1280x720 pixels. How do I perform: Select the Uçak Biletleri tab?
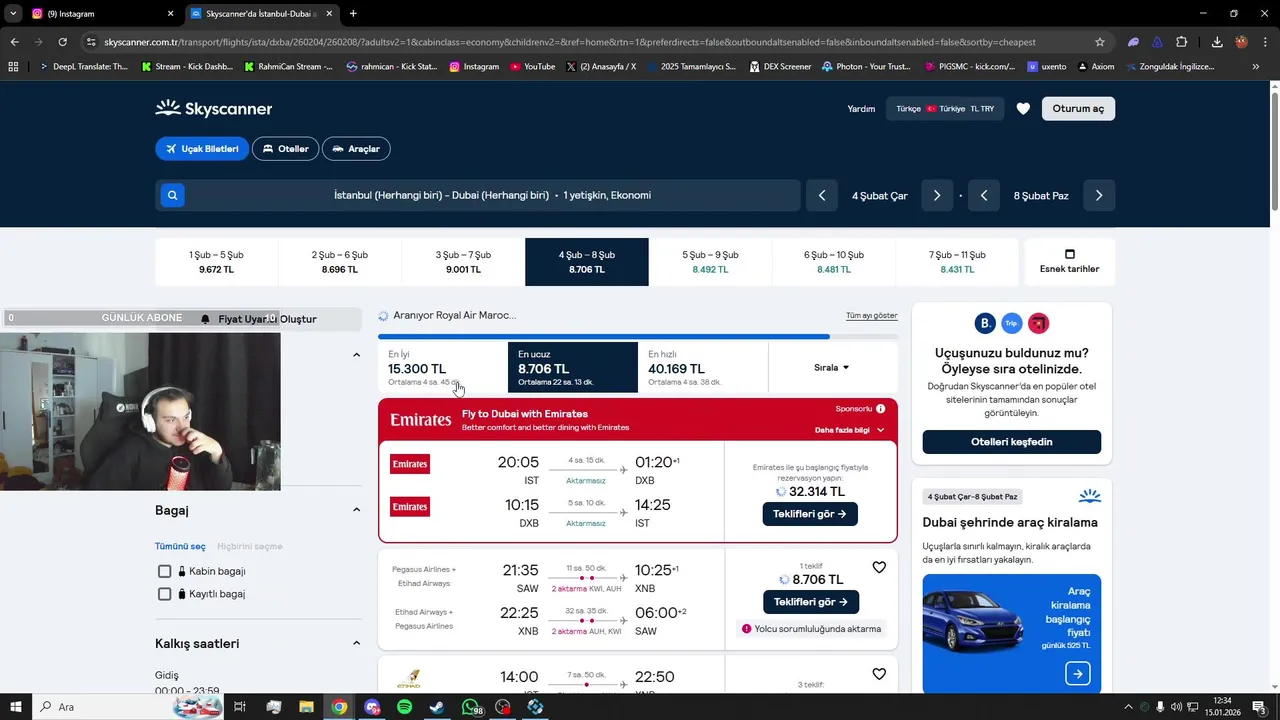coord(202,149)
